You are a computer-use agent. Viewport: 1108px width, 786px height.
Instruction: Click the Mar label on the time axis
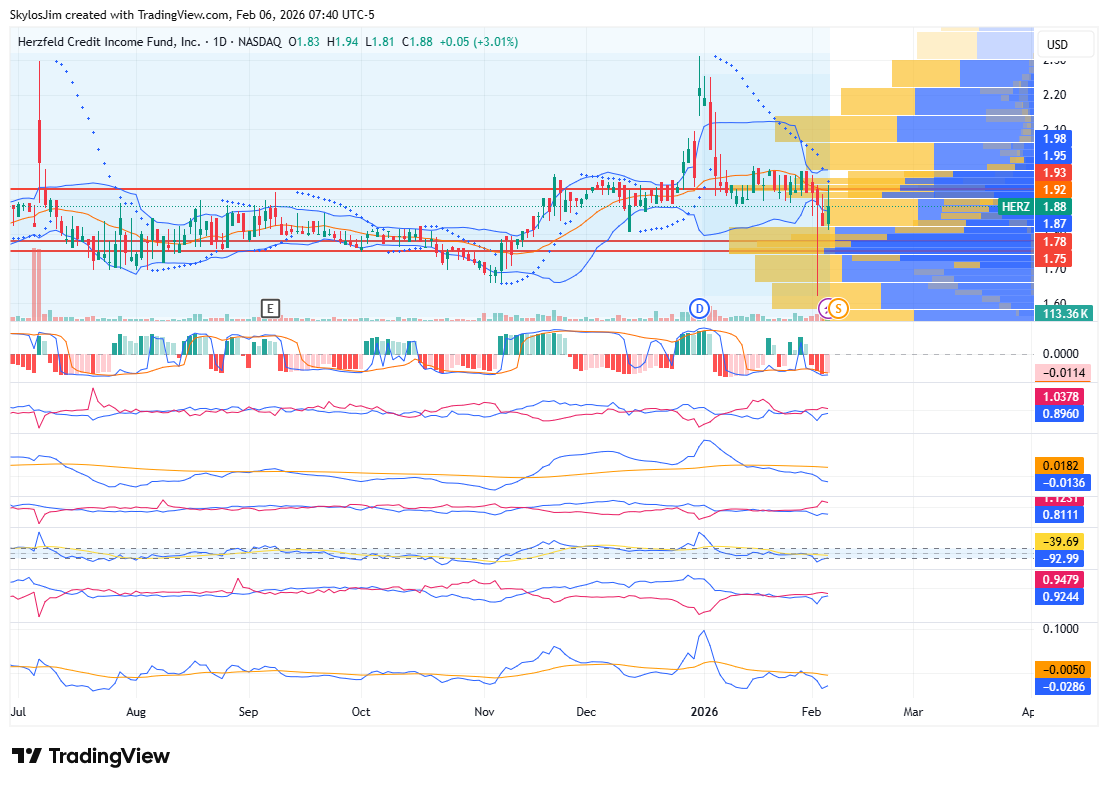click(913, 711)
